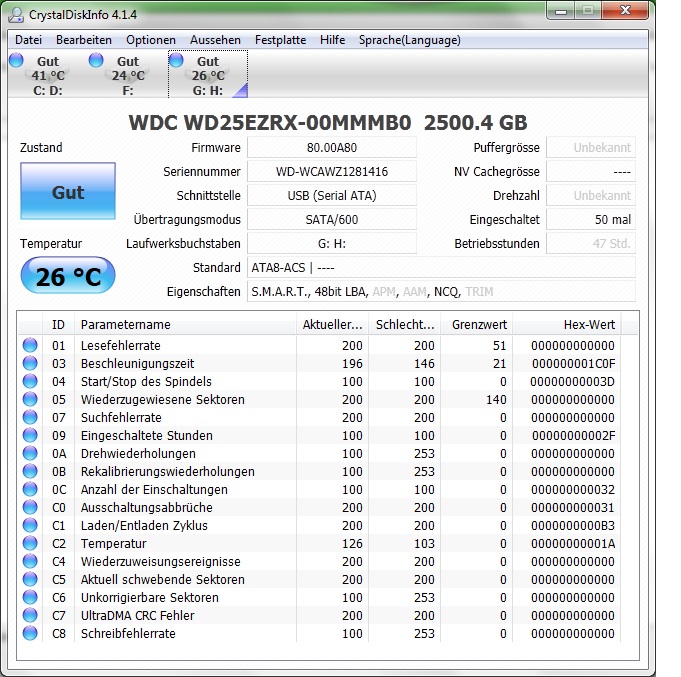Click the 26 °C temperature button

point(68,276)
